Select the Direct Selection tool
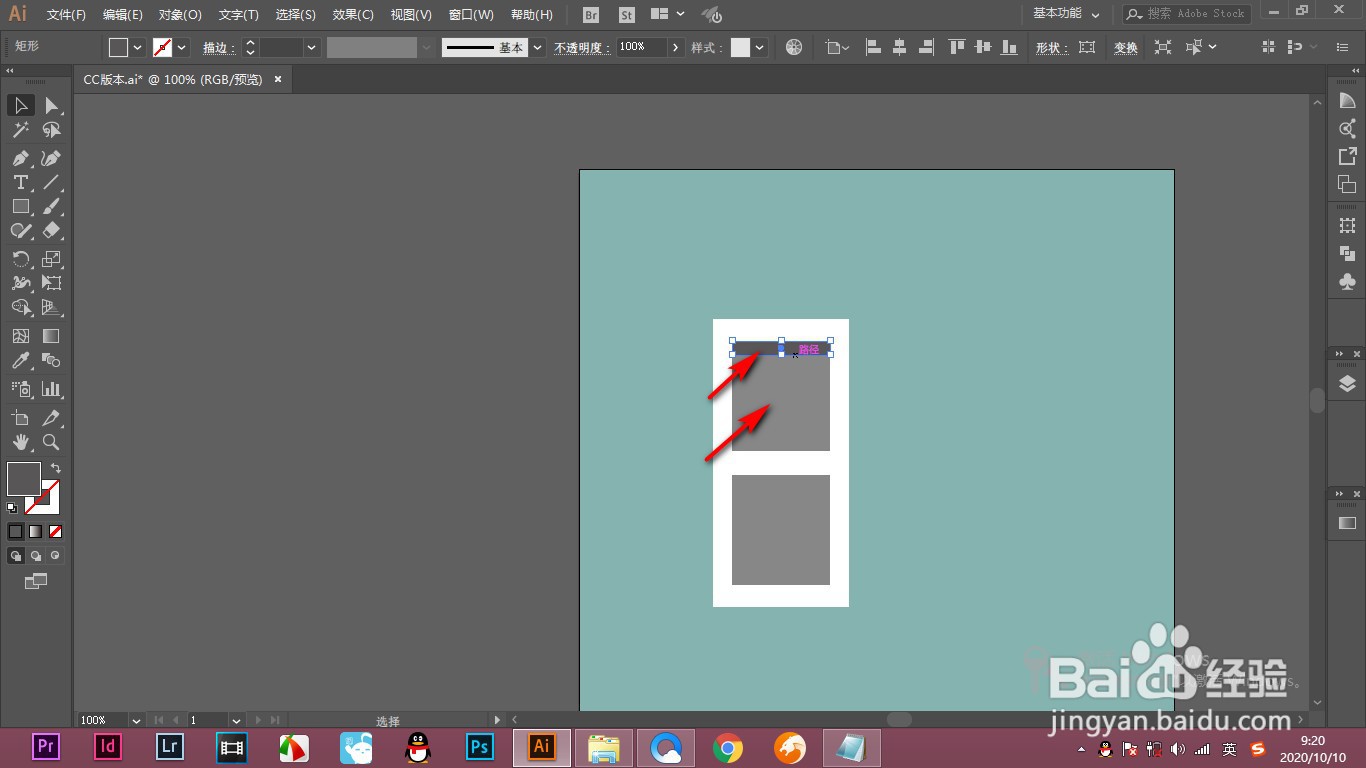This screenshot has width=1366, height=768. pos(51,105)
